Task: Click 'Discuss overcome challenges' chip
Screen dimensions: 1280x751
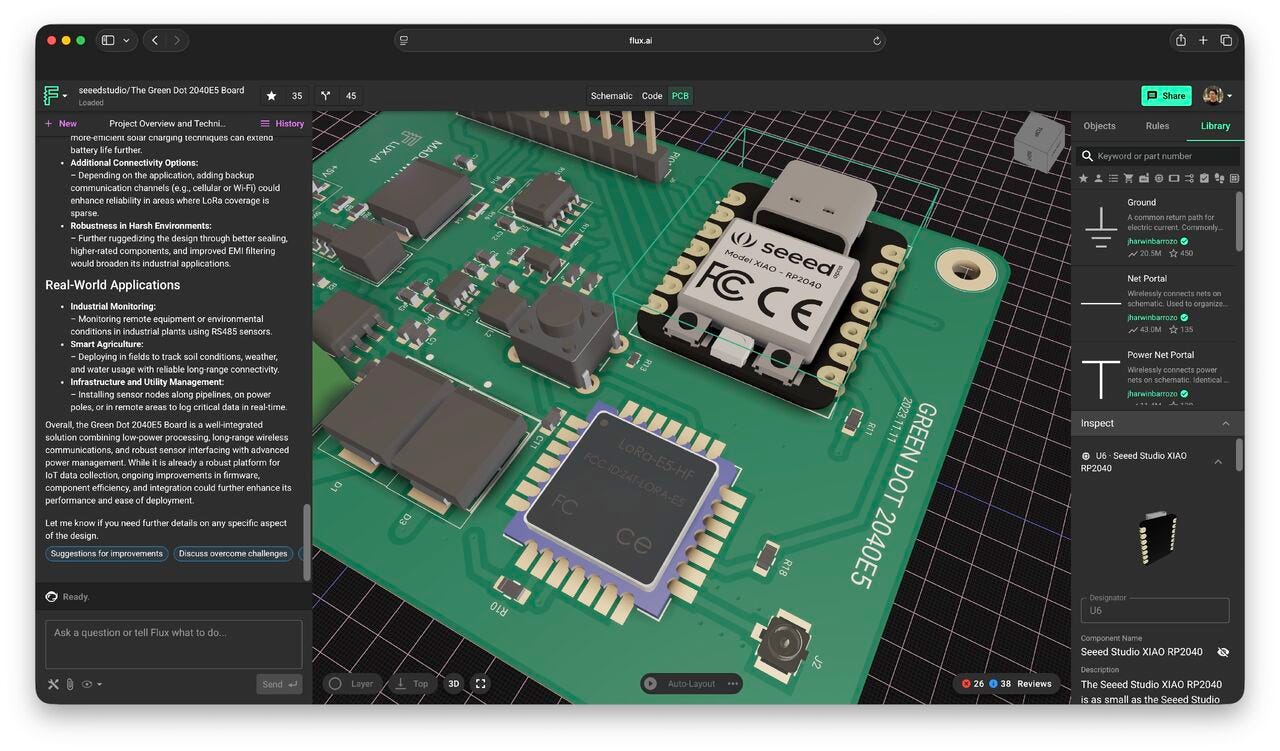Action: point(233,553)
